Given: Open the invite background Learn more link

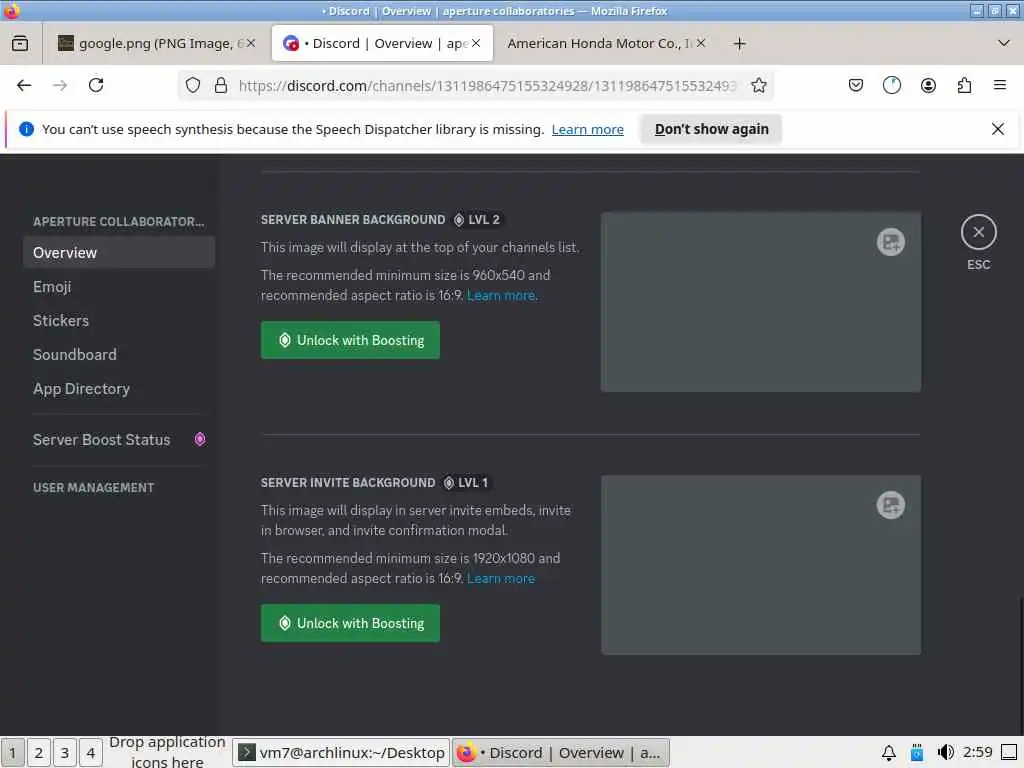Looking at the screenshot, I should click(x=501, y=579).
